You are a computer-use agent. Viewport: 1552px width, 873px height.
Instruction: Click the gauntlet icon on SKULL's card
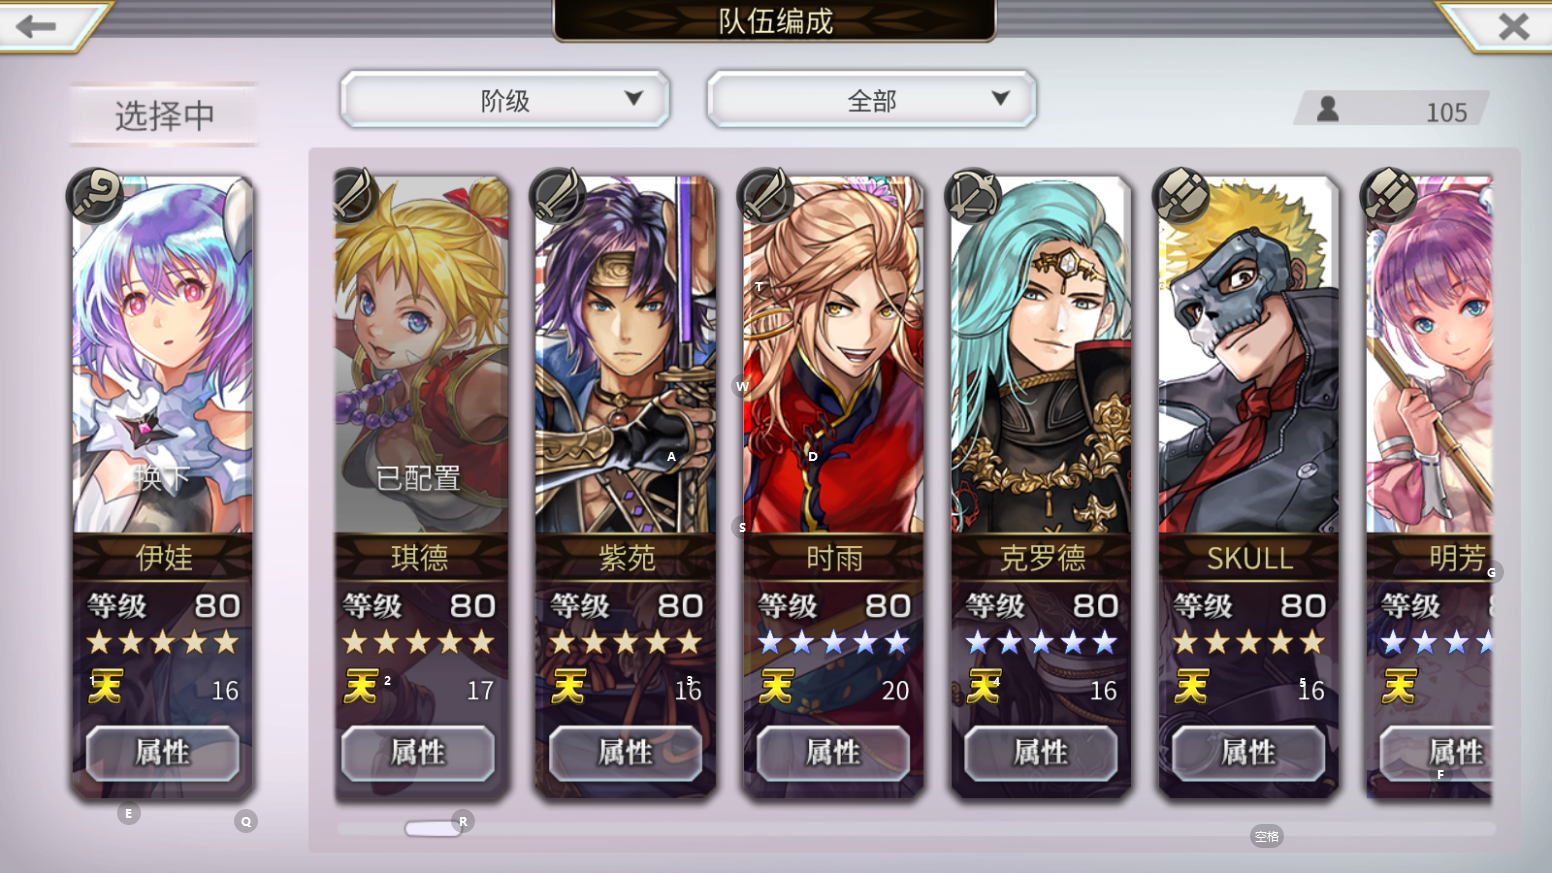click(x=1181, y=194)
